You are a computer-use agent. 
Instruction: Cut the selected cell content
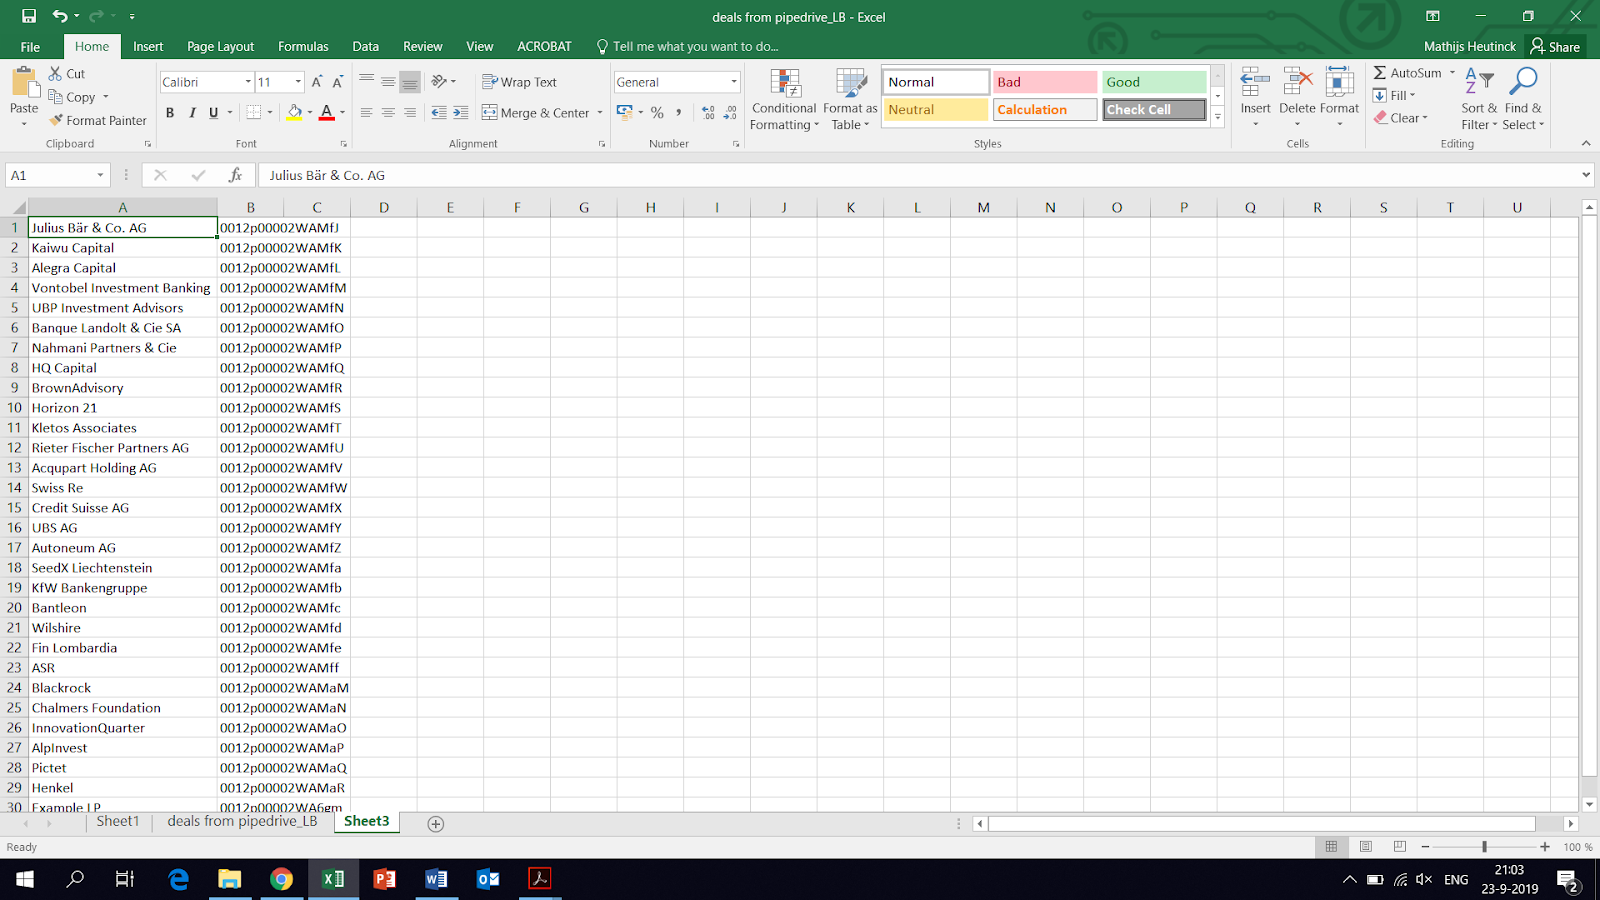[x=67, y=74]
